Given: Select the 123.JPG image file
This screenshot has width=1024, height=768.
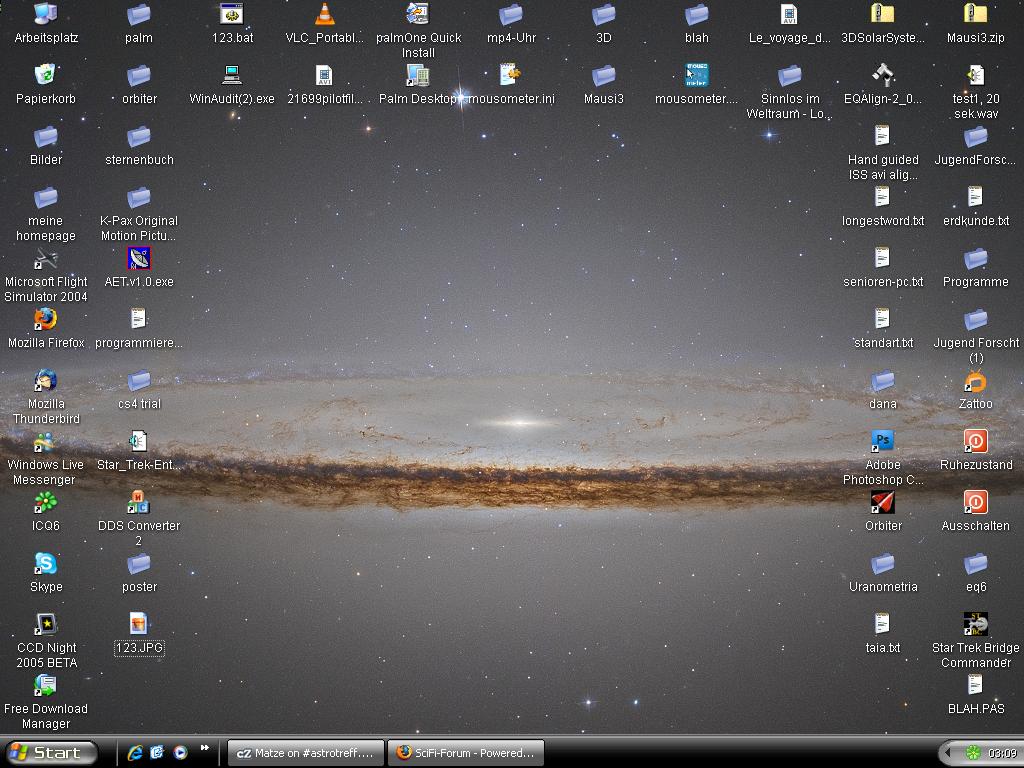Looking at the screenshot, I should pyautogui.click(x=139, y=625).
